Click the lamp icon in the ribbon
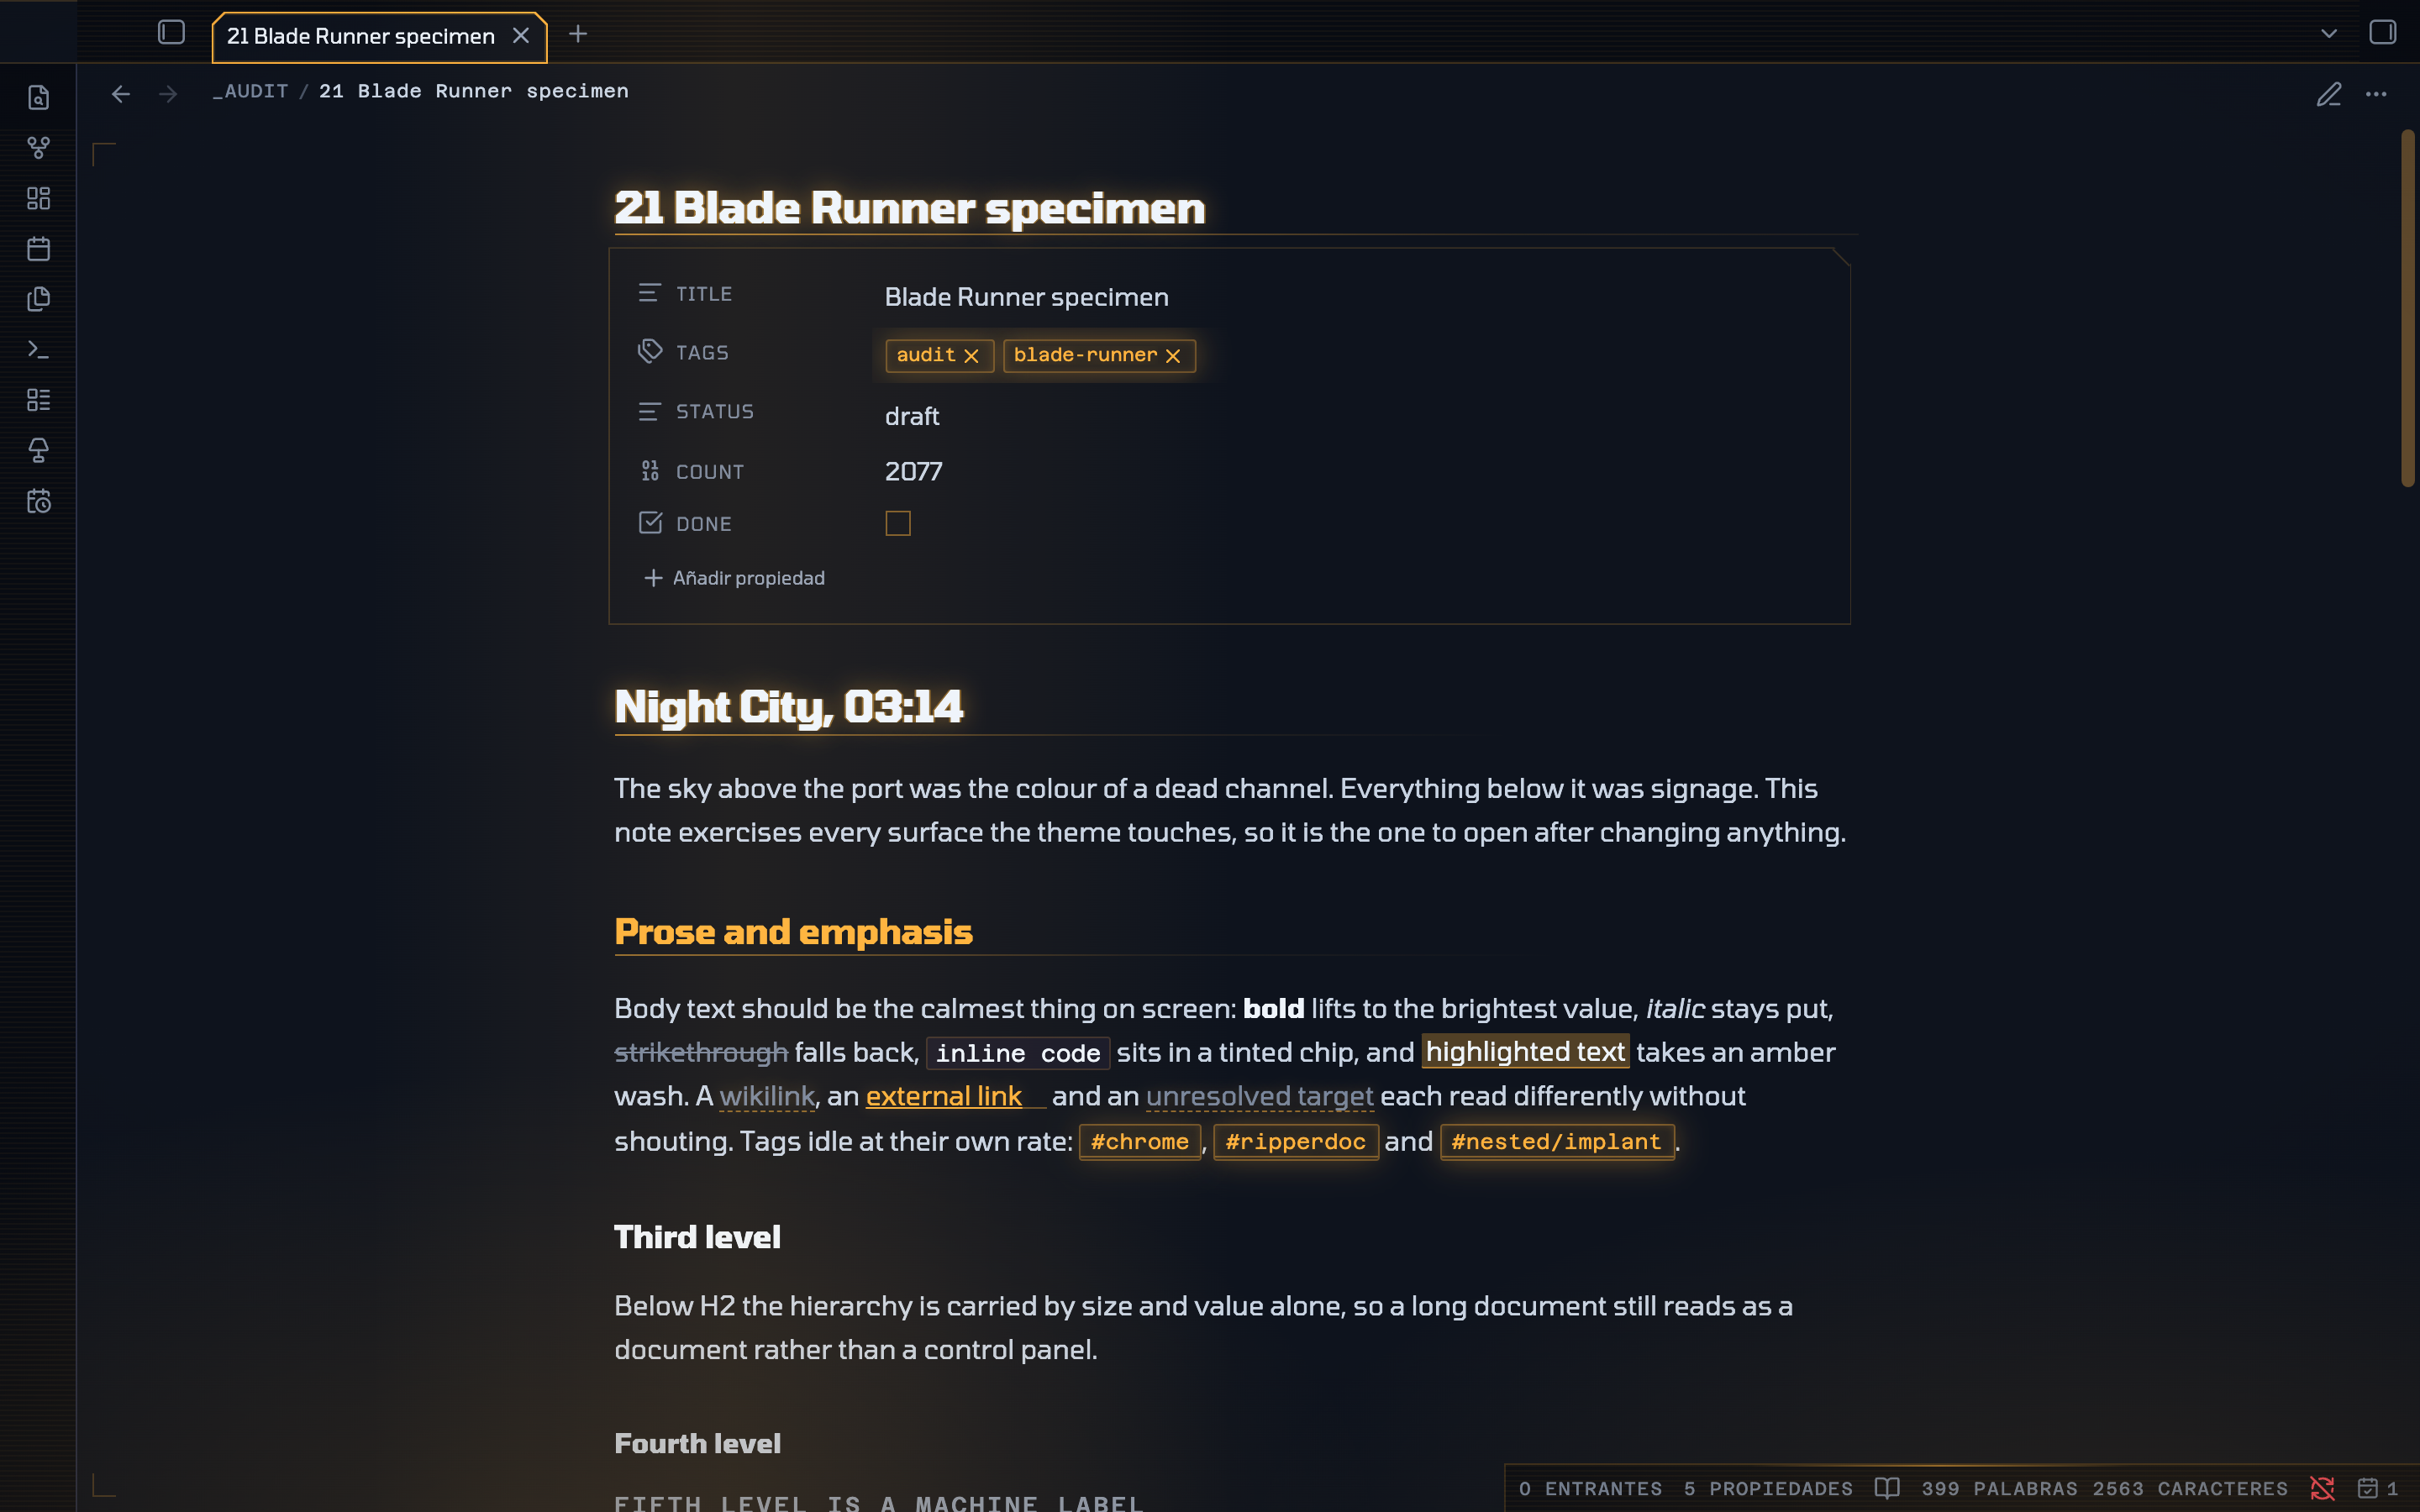The image size is (2420, 1512). 38,450
